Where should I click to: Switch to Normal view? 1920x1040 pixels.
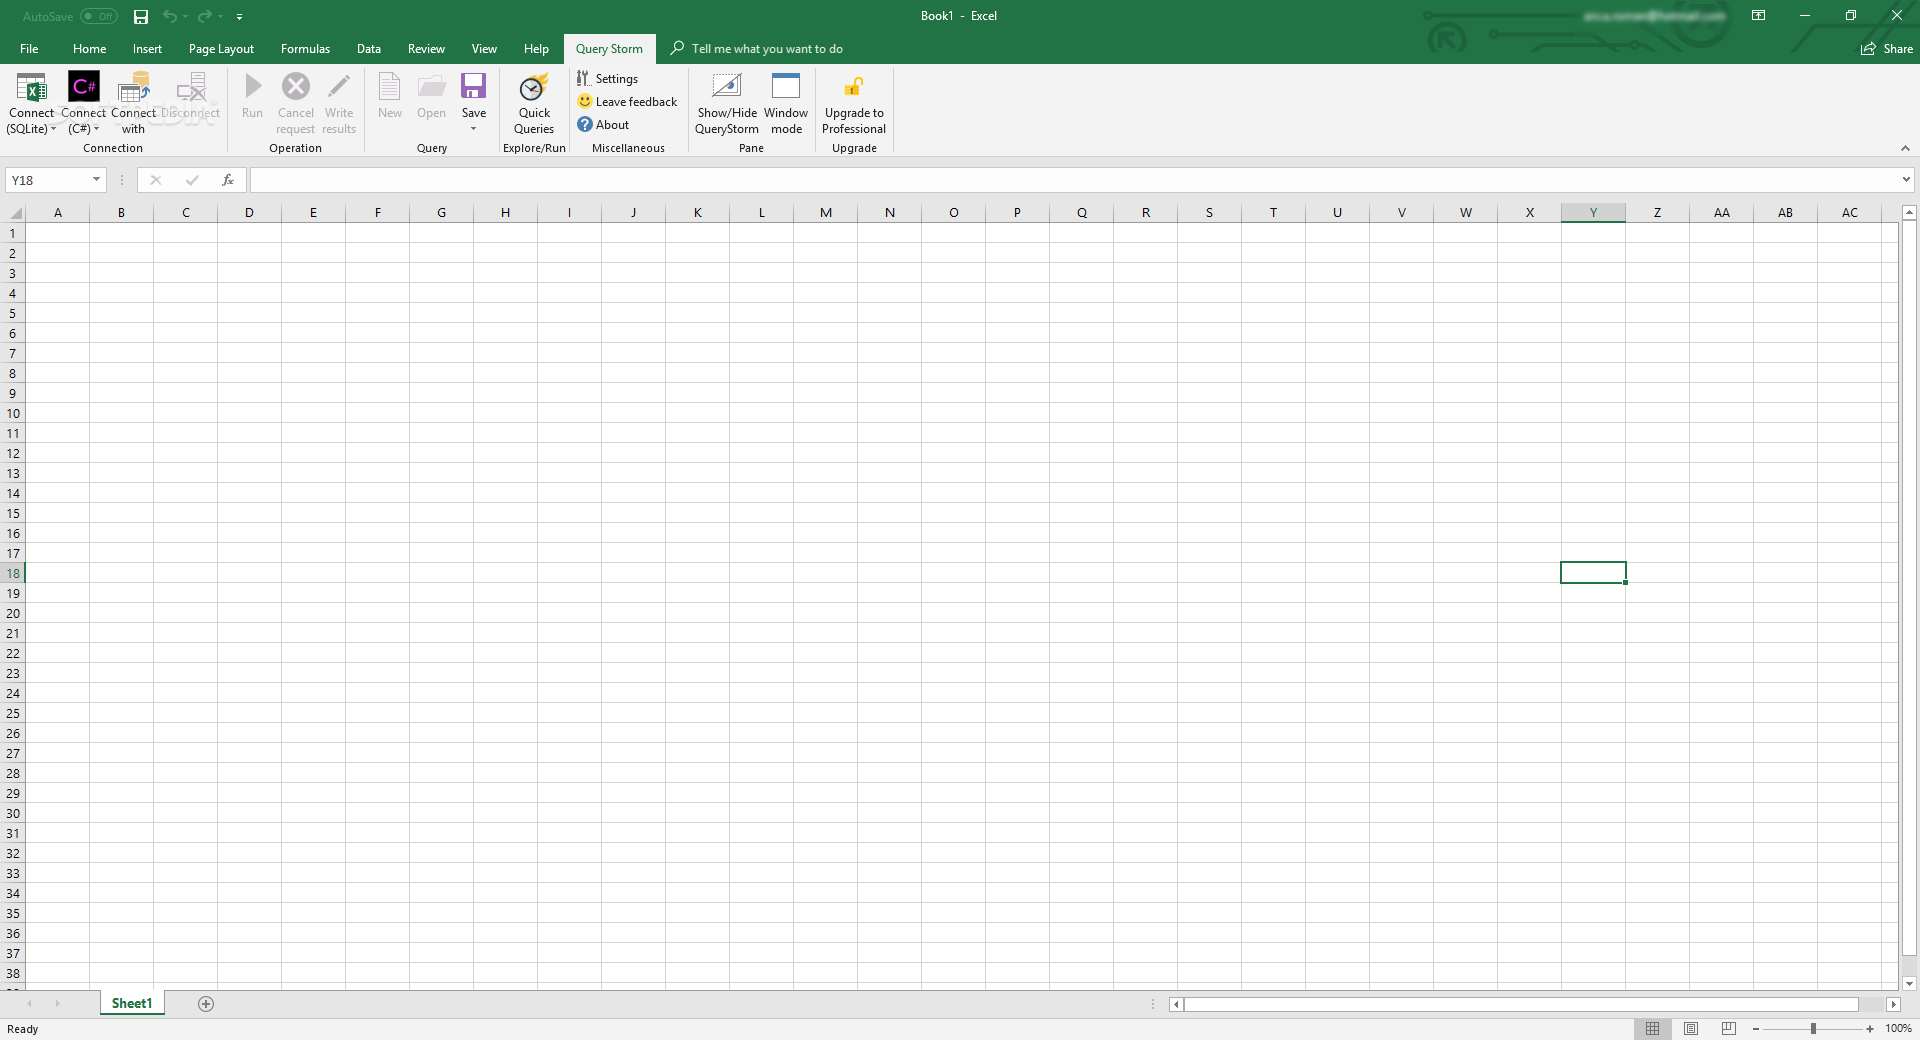1652,1029
